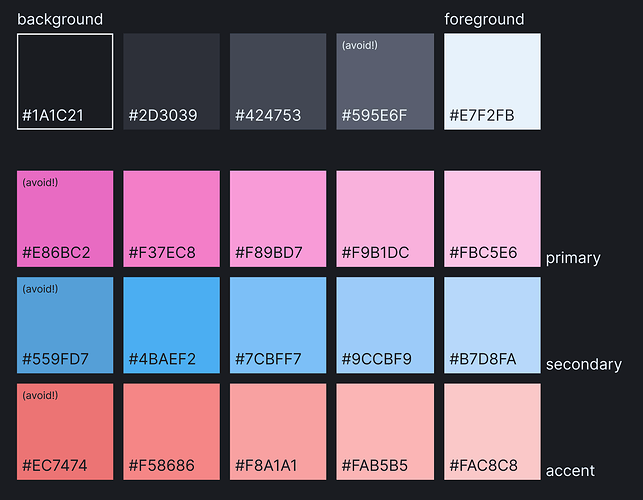Image resolution: width=643 pixels, height=500 pixels.
Task: Click the #E86BC2 primary pink swatch
Action: [65, 218]
